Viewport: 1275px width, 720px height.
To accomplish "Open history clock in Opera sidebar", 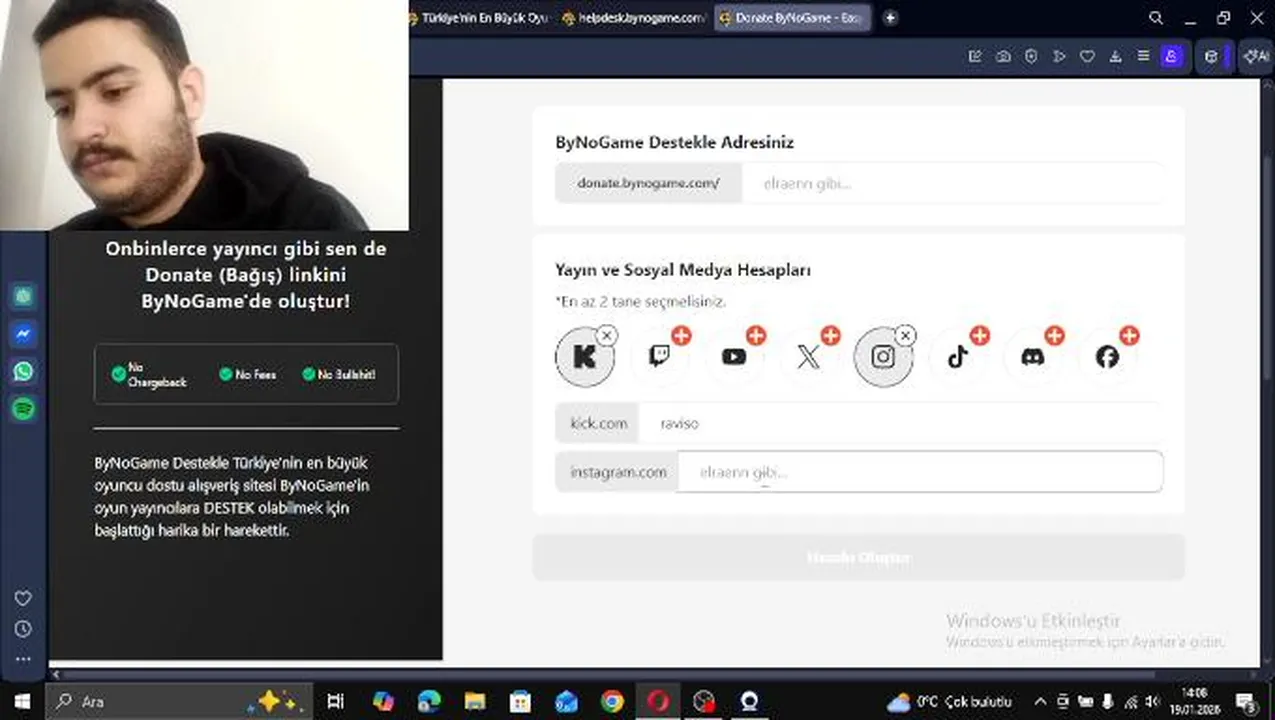I will coord(23,629).
